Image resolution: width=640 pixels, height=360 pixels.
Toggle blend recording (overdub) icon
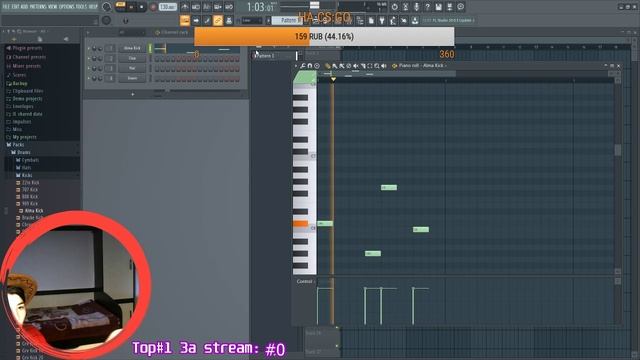218,7
